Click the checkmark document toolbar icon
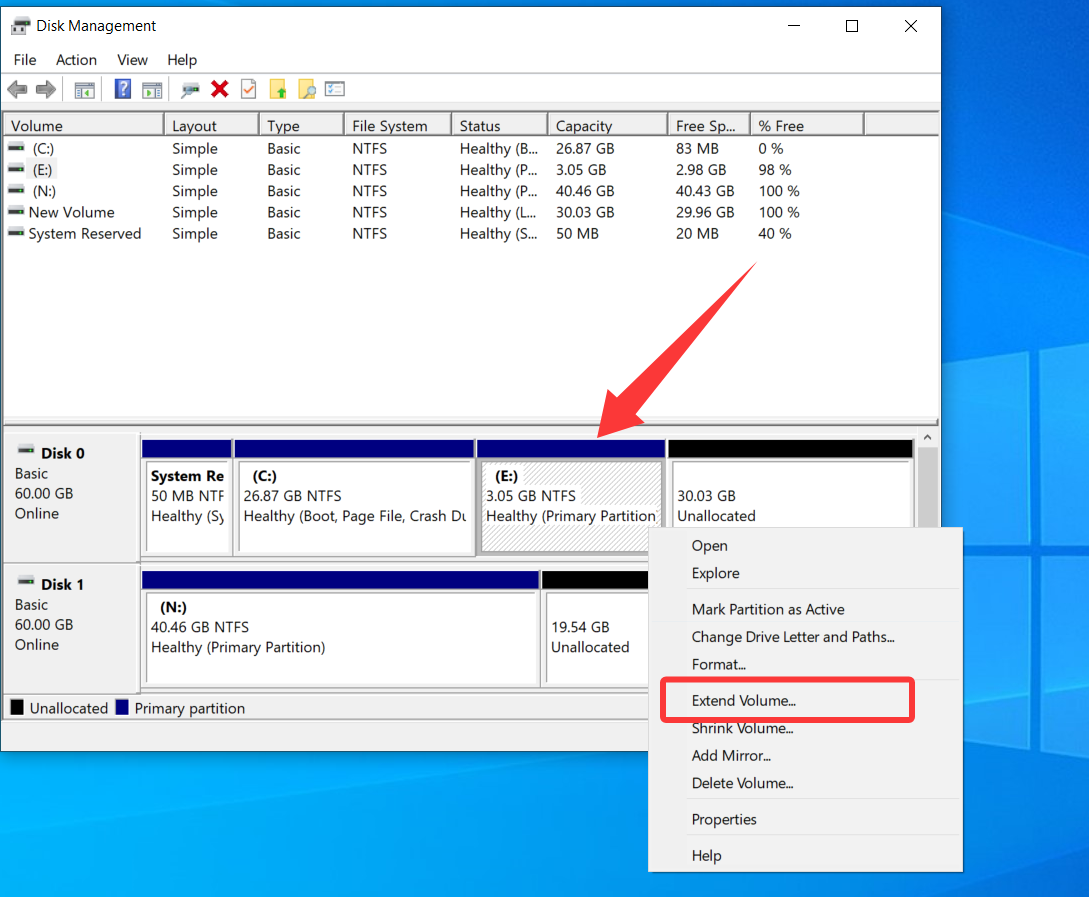This screenshot has width=1089, height=897. (x=249, y=89)
